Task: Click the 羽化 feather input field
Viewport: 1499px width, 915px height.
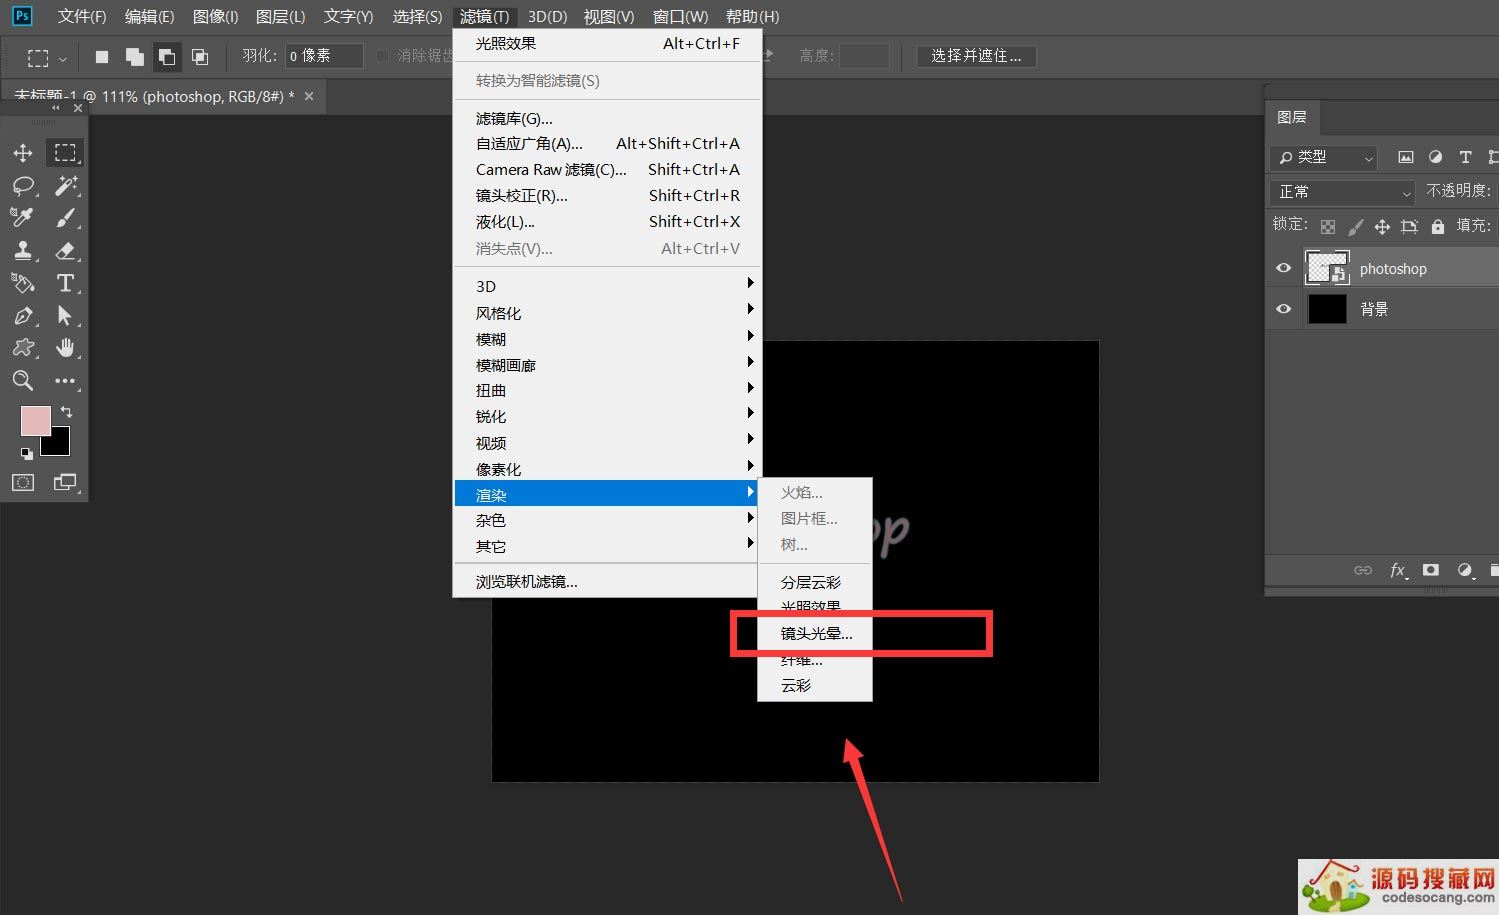Action: [x=324, y=56]
